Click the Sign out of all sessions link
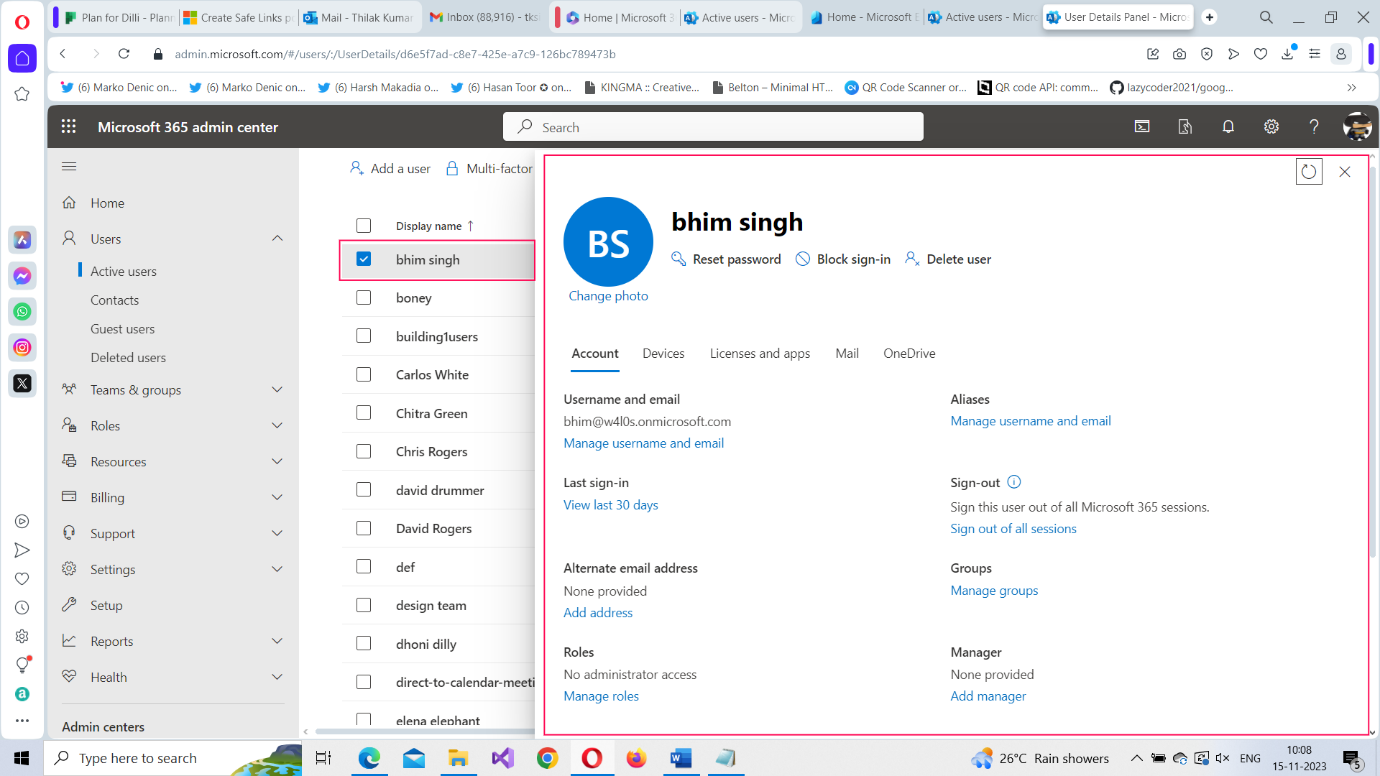This screenshot has height=776, width=1380. click(1013, 528)
